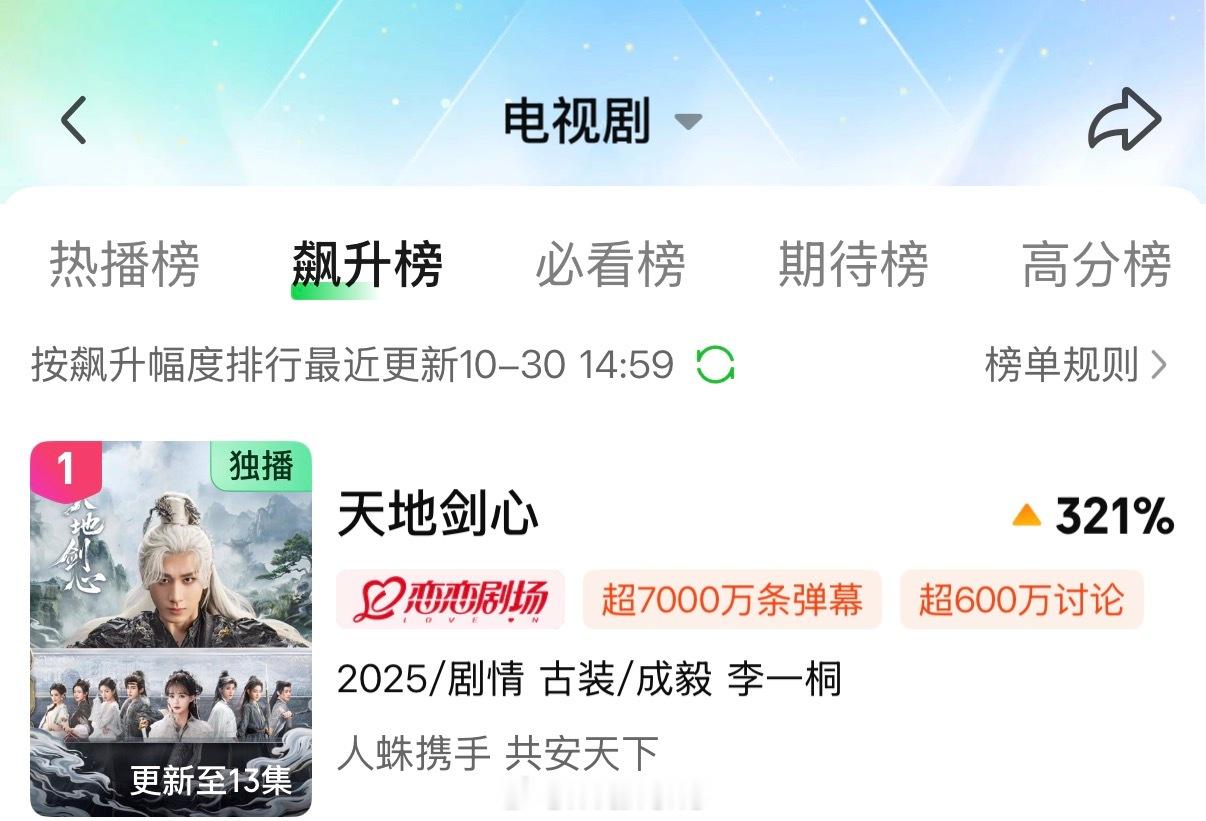
Task: Open the 高分榜 tab
Action: (1096, 265)
